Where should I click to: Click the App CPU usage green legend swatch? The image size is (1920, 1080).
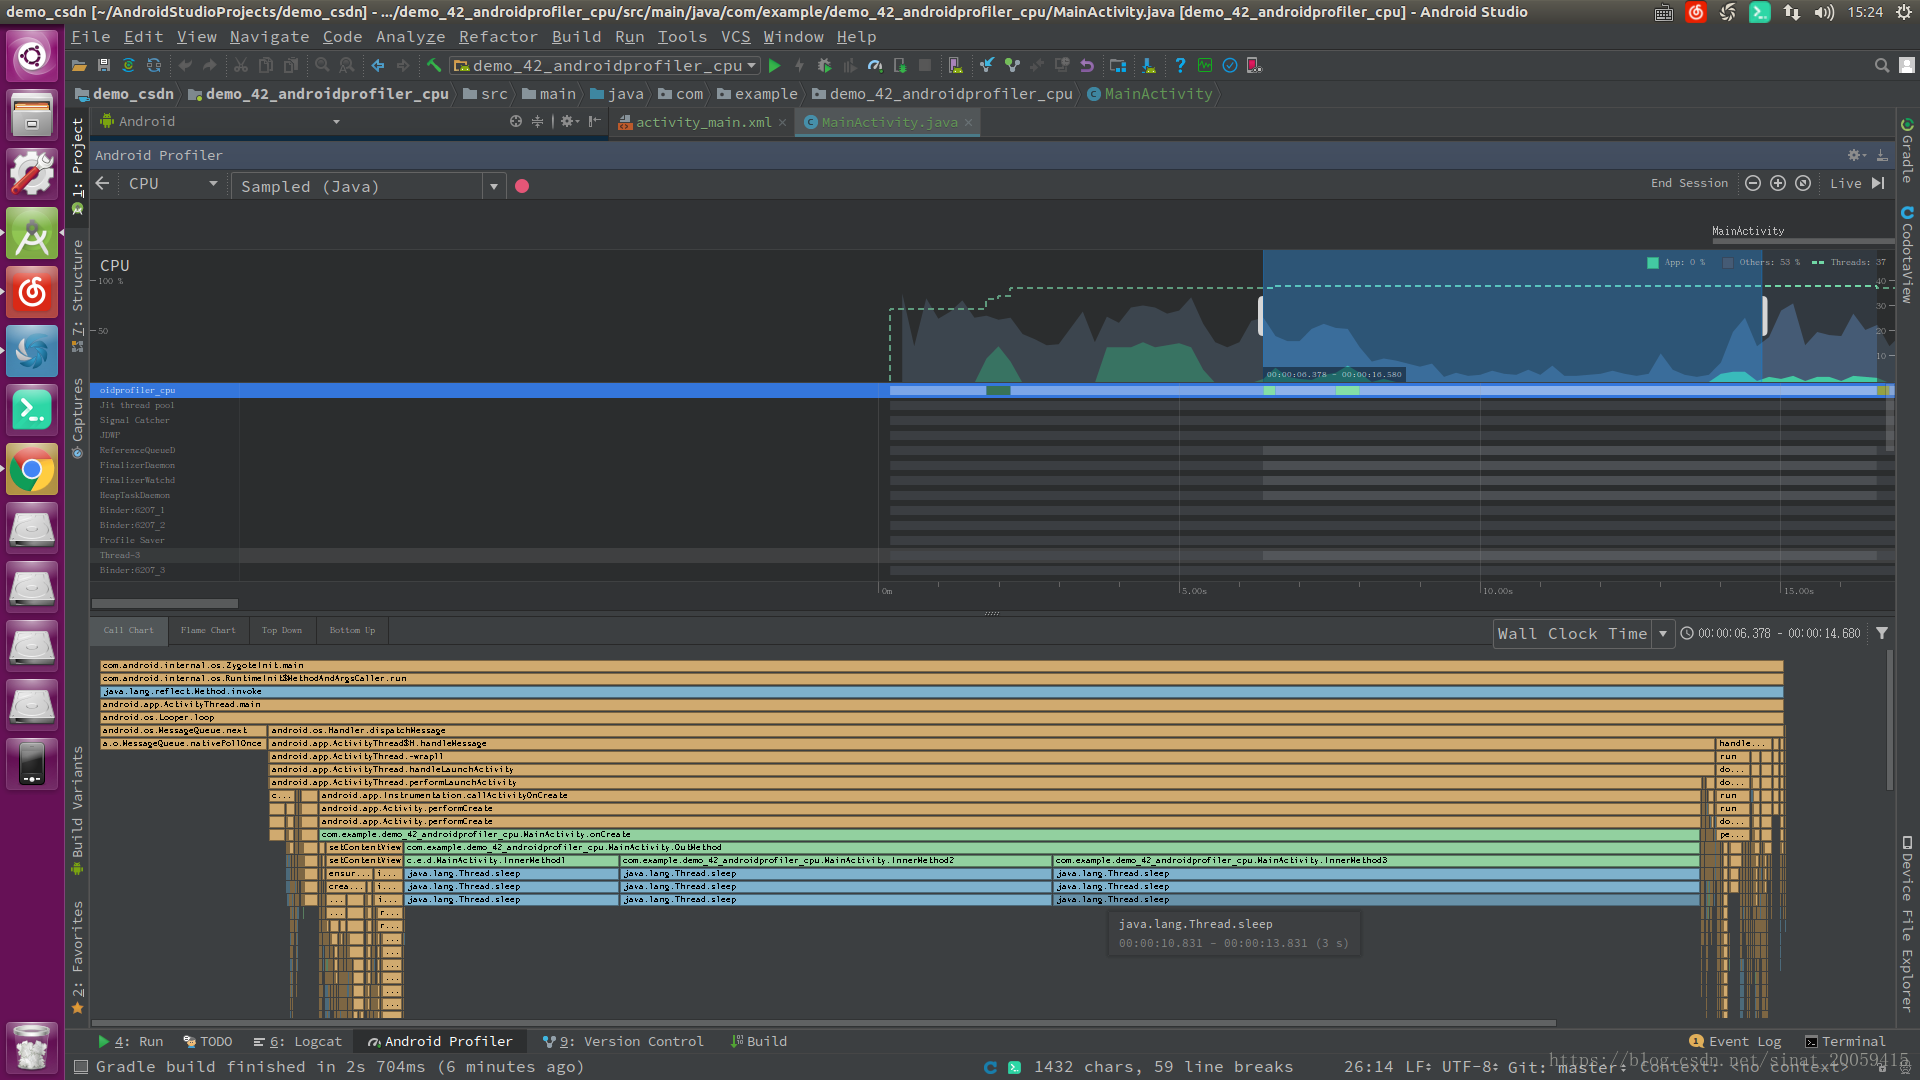[1653, 263]
